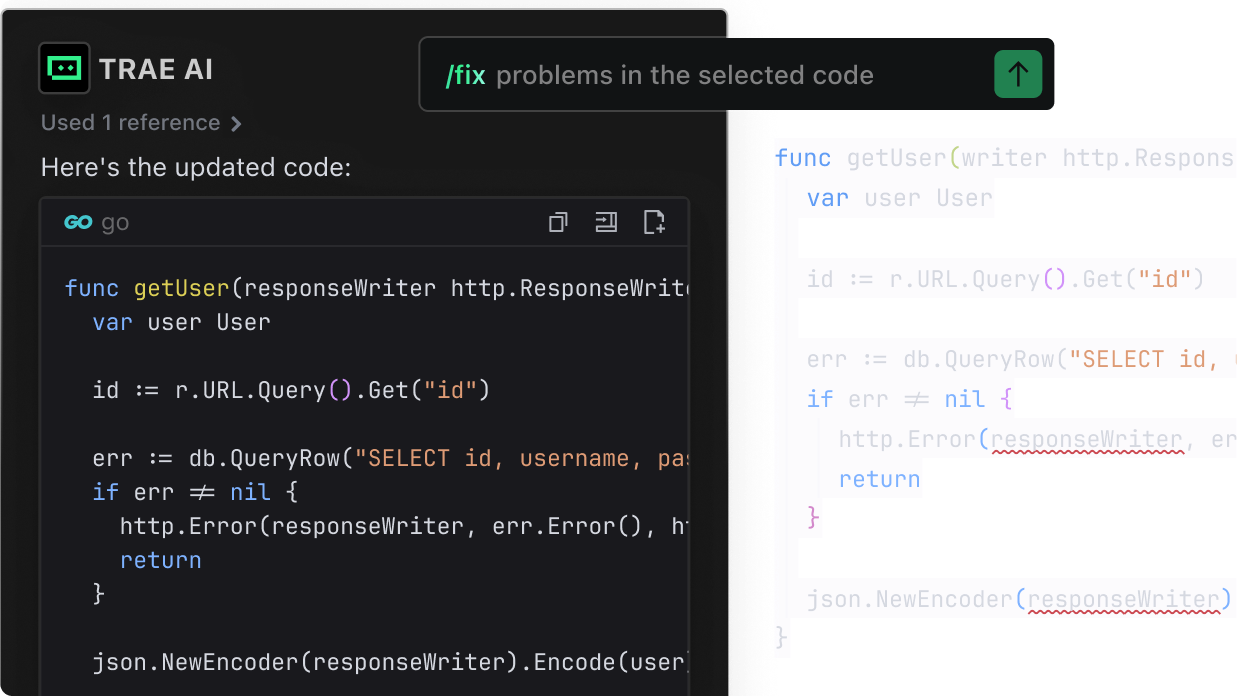Click the 'id := r.URL.Query().Get("id")' line in the chat code

[291, 390]
